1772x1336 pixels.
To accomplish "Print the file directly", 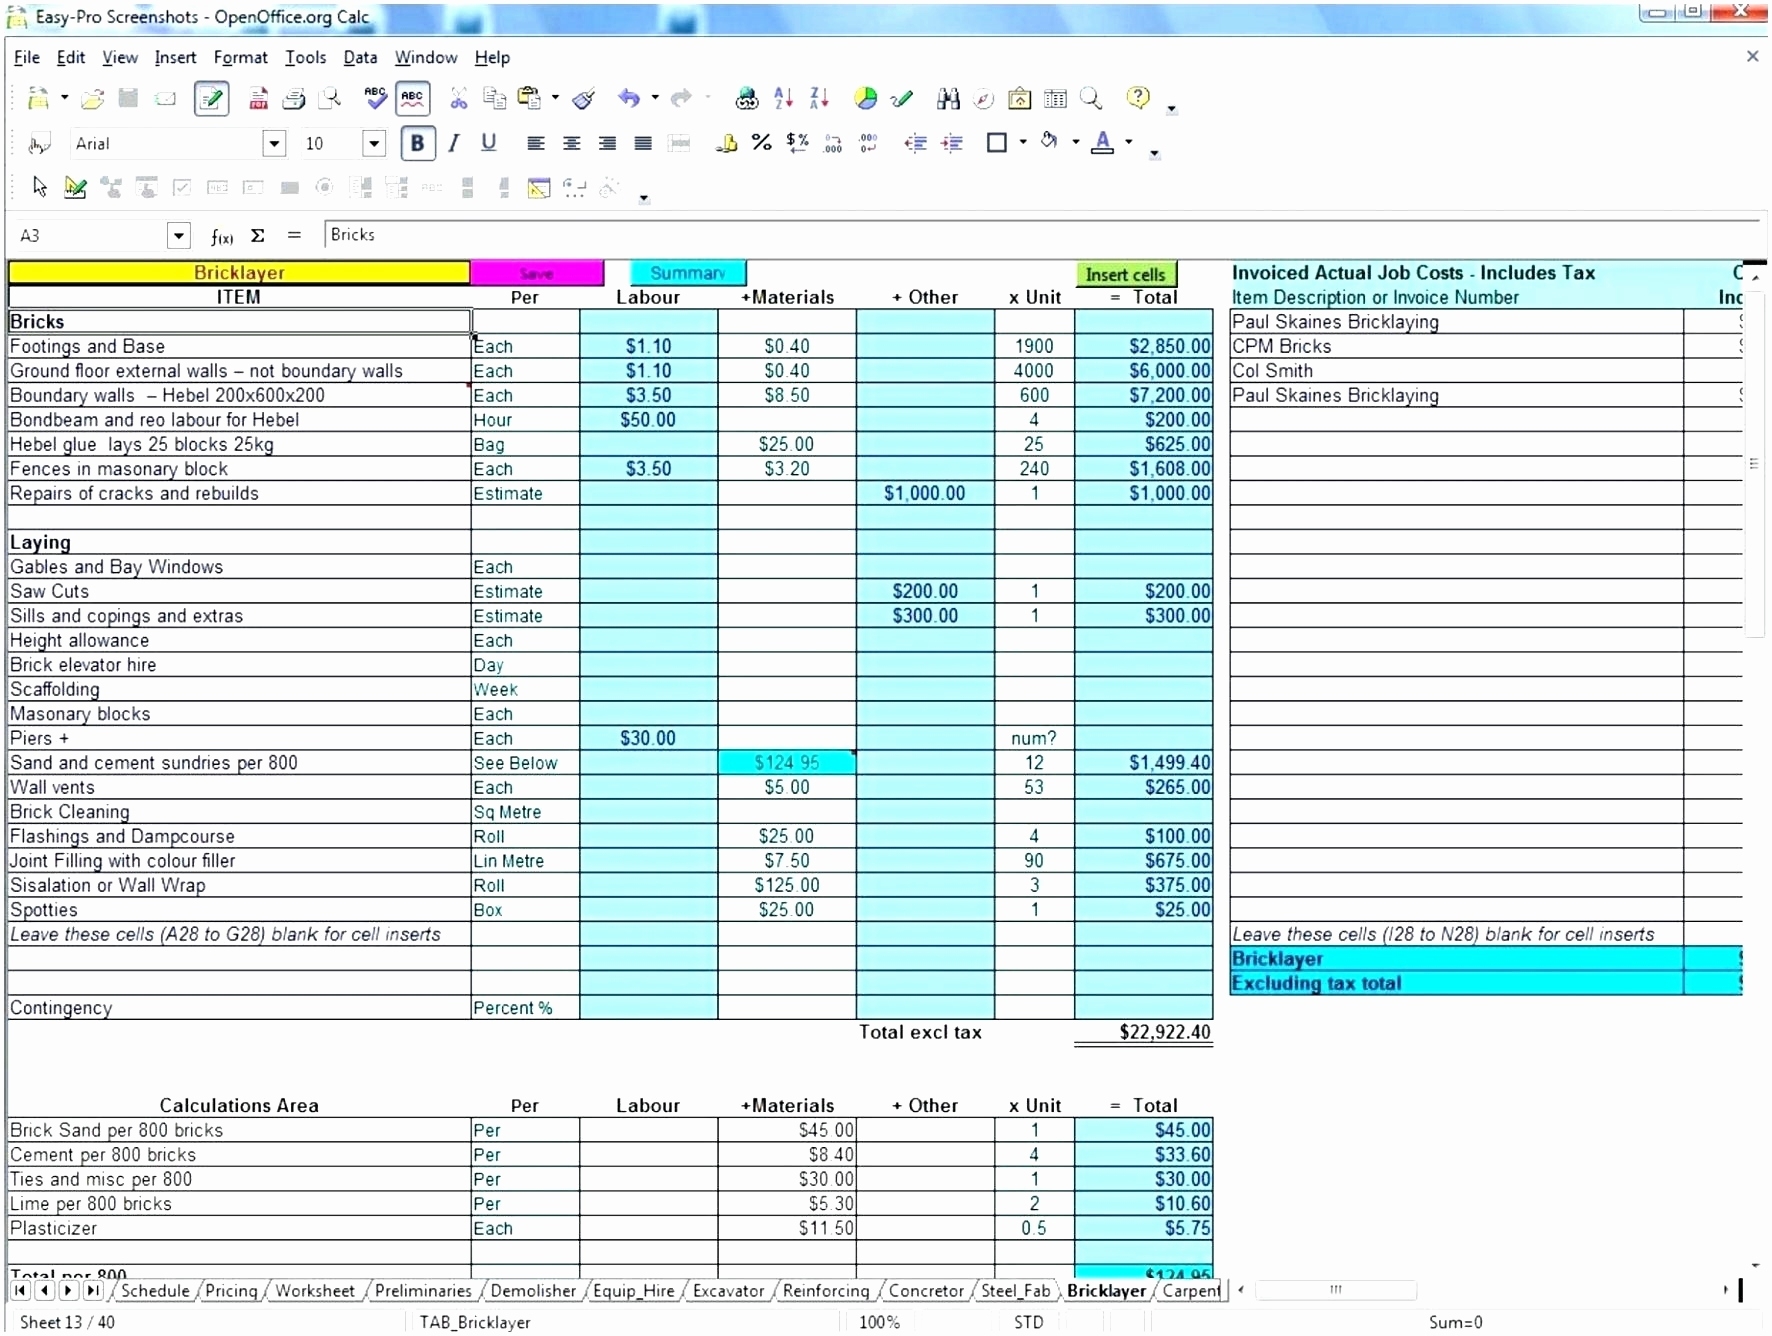I will coord(295,99).
